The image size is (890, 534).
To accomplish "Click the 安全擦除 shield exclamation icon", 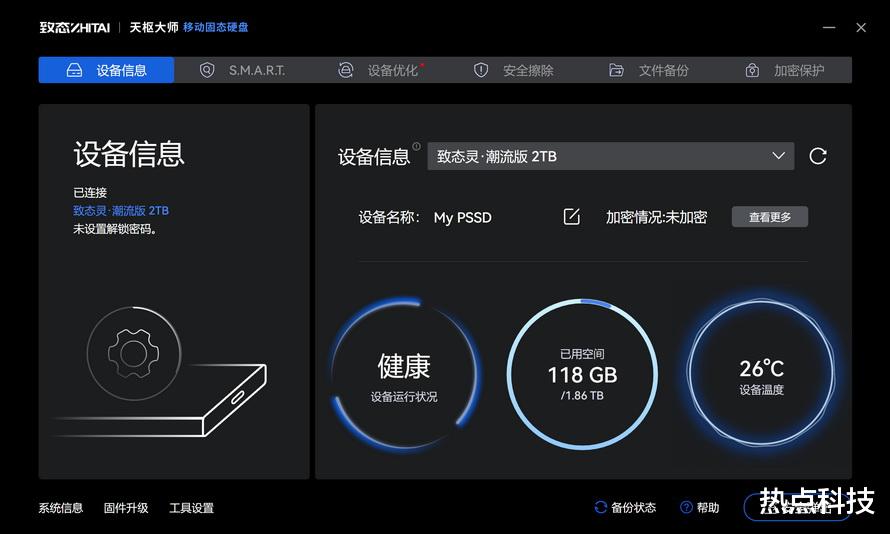I will [481, 70].
